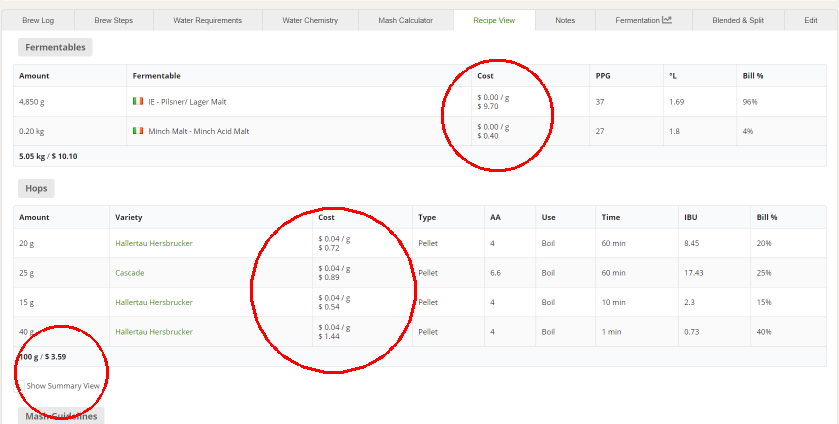Click the '4,850 g' fermentable amount
Image resolution: width=839 pixels, height=424 pixels.
[x=32, y=102]
